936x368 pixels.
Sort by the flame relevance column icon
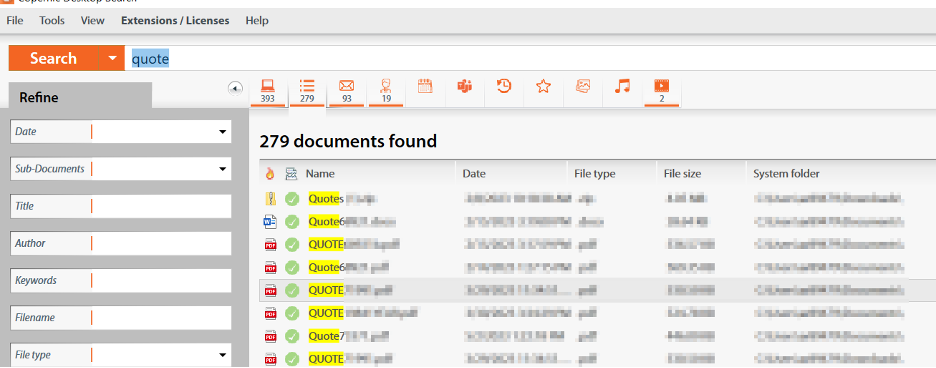pyautogui.click(x=270, y=174)
